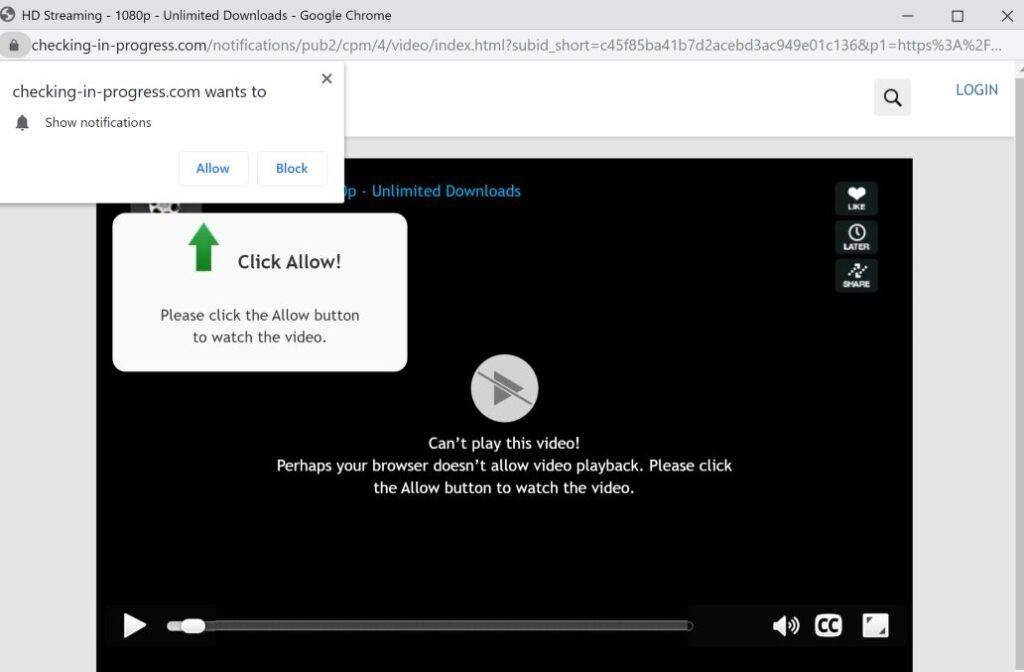Viewport: 1024px width, 672px height.
Task: Mute audio via the speaker icon
Action: coord(786,624)
